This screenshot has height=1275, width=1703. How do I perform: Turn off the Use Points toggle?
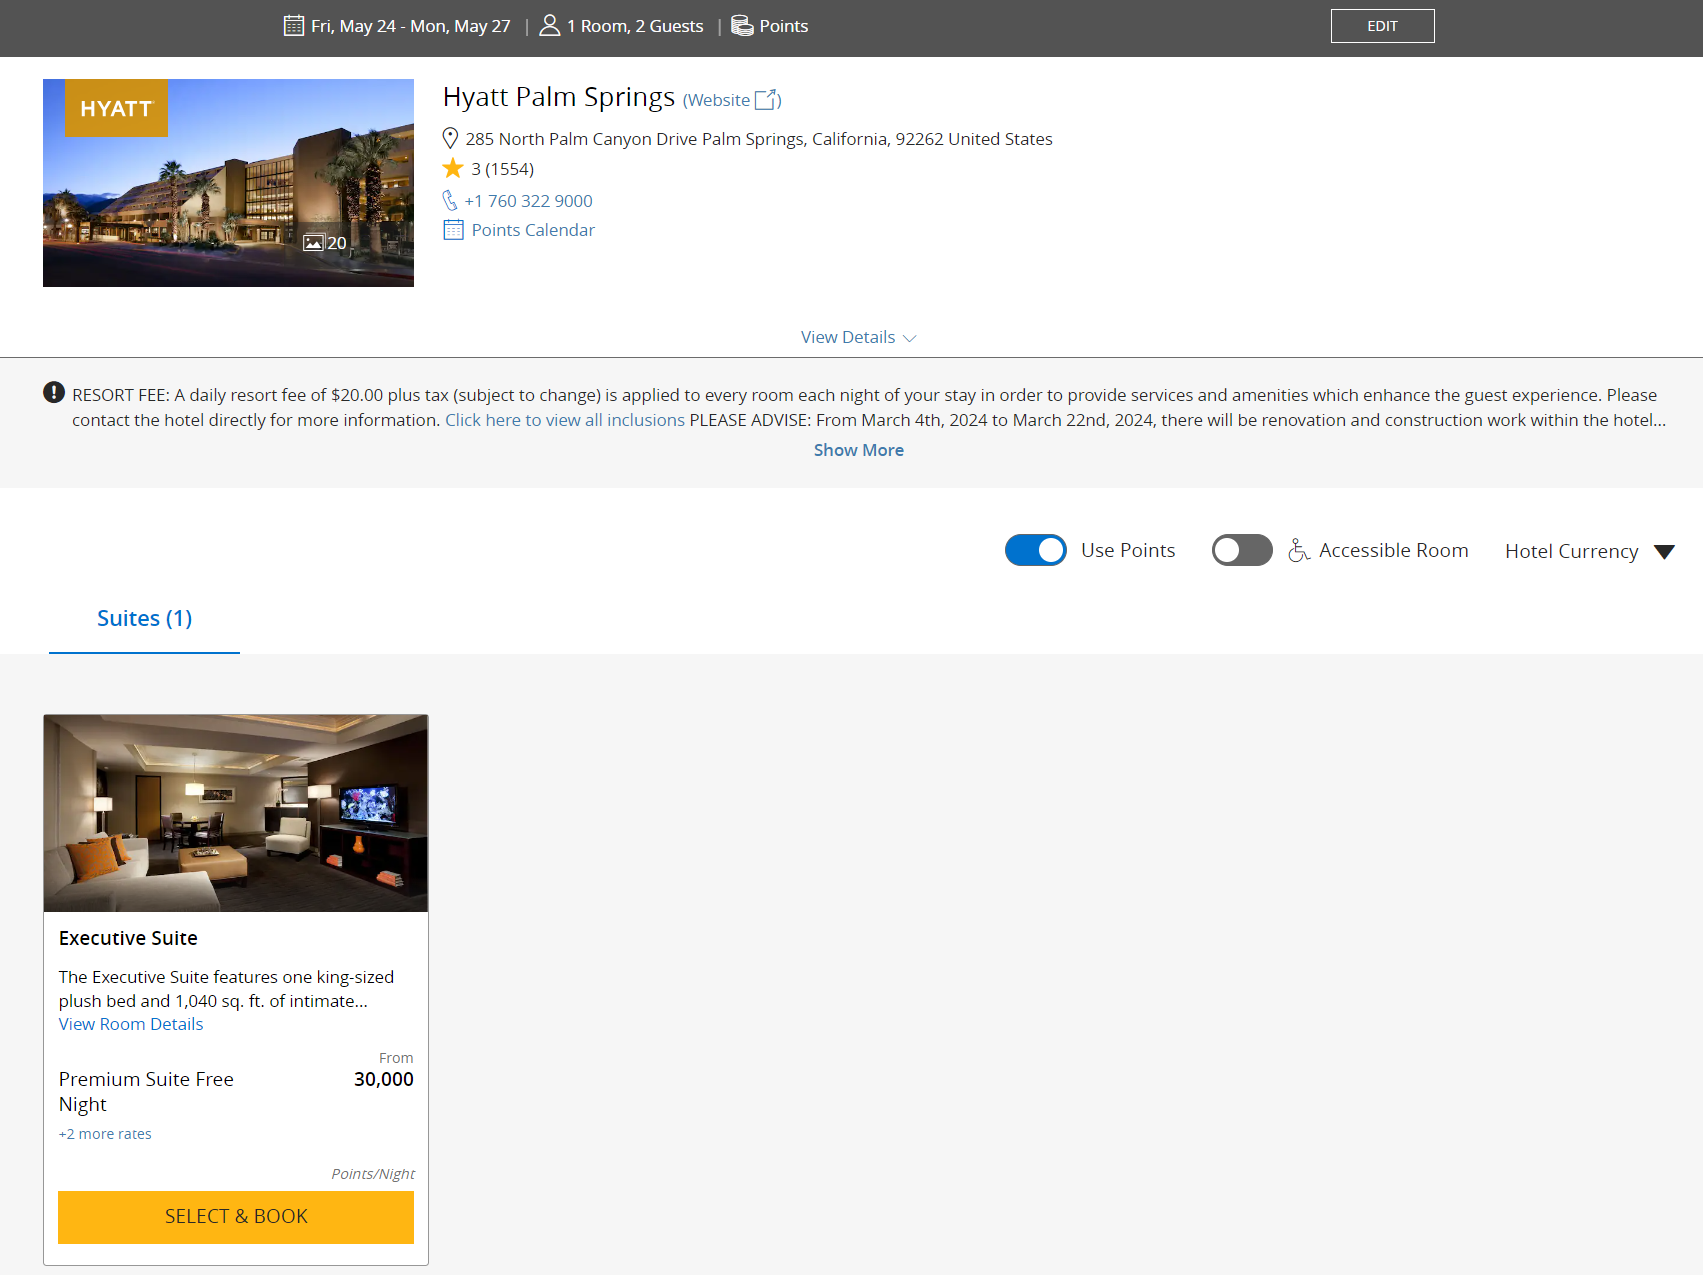pyautogui.click(x=1035, y=550)
